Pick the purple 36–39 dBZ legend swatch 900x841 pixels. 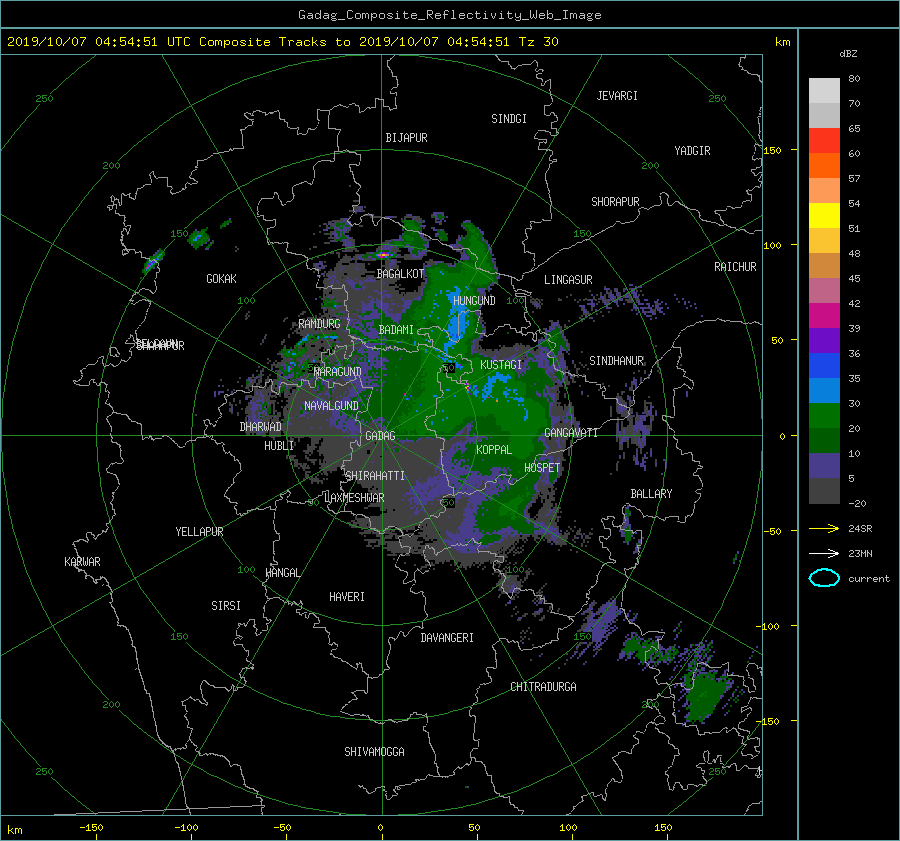[824, 340]
